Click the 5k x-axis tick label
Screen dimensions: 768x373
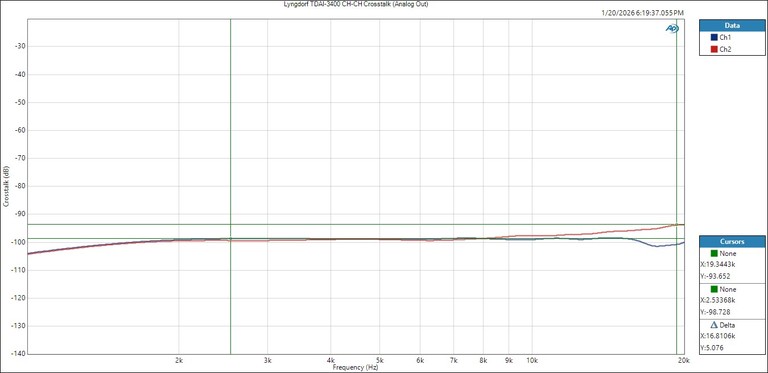pyautogui.click(x=380, y=360)
